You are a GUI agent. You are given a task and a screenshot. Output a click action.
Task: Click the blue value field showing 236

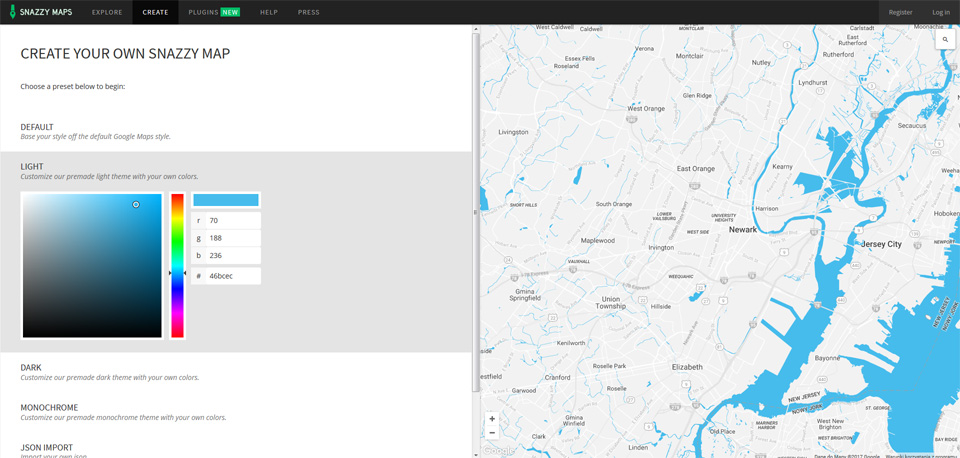[x=227, y=256]
